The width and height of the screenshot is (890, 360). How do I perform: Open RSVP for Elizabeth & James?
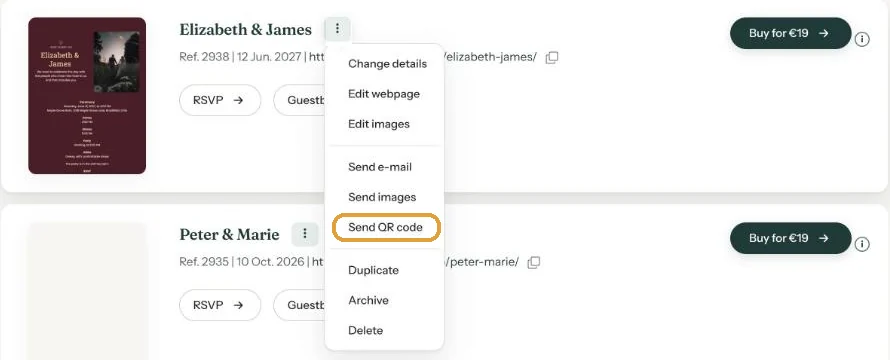point(220,100)
